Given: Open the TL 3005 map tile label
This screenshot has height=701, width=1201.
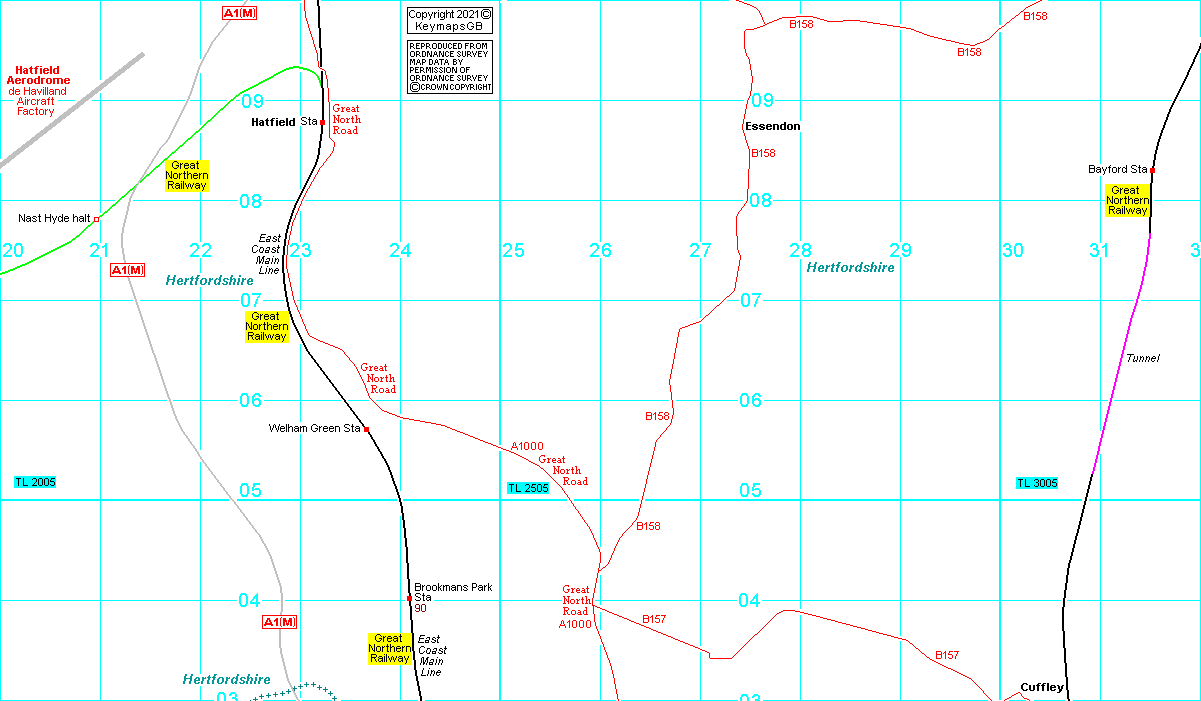Looking at the screenshot, I should [x=1037, y=483].
